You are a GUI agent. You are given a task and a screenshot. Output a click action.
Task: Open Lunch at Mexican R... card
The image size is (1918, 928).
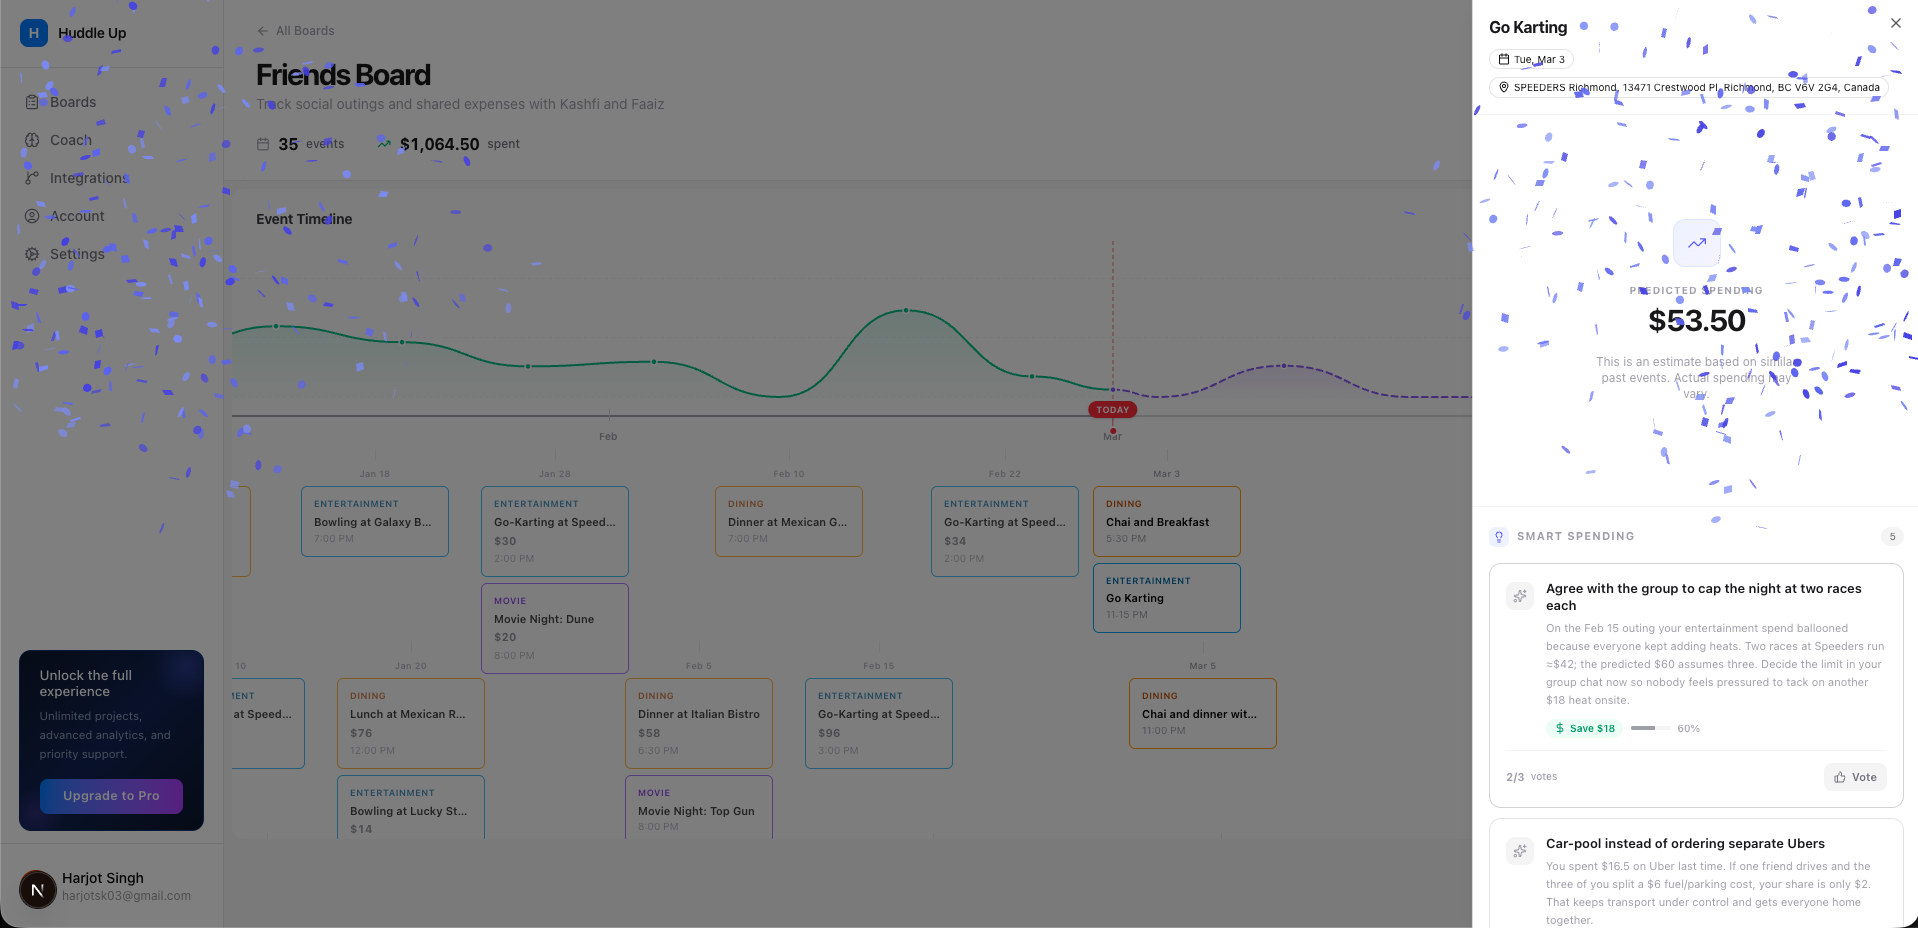click(x=411, y=723)
